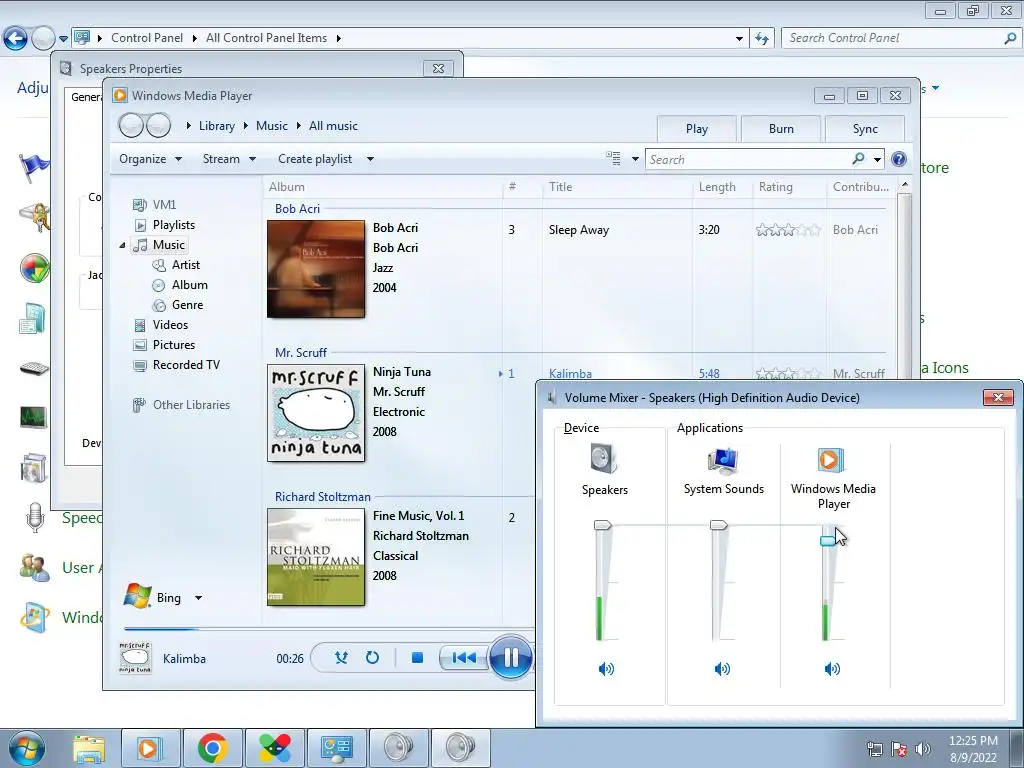
Task: Click Music in Media Player breadcrumb
Action: (x=272, y=126)
